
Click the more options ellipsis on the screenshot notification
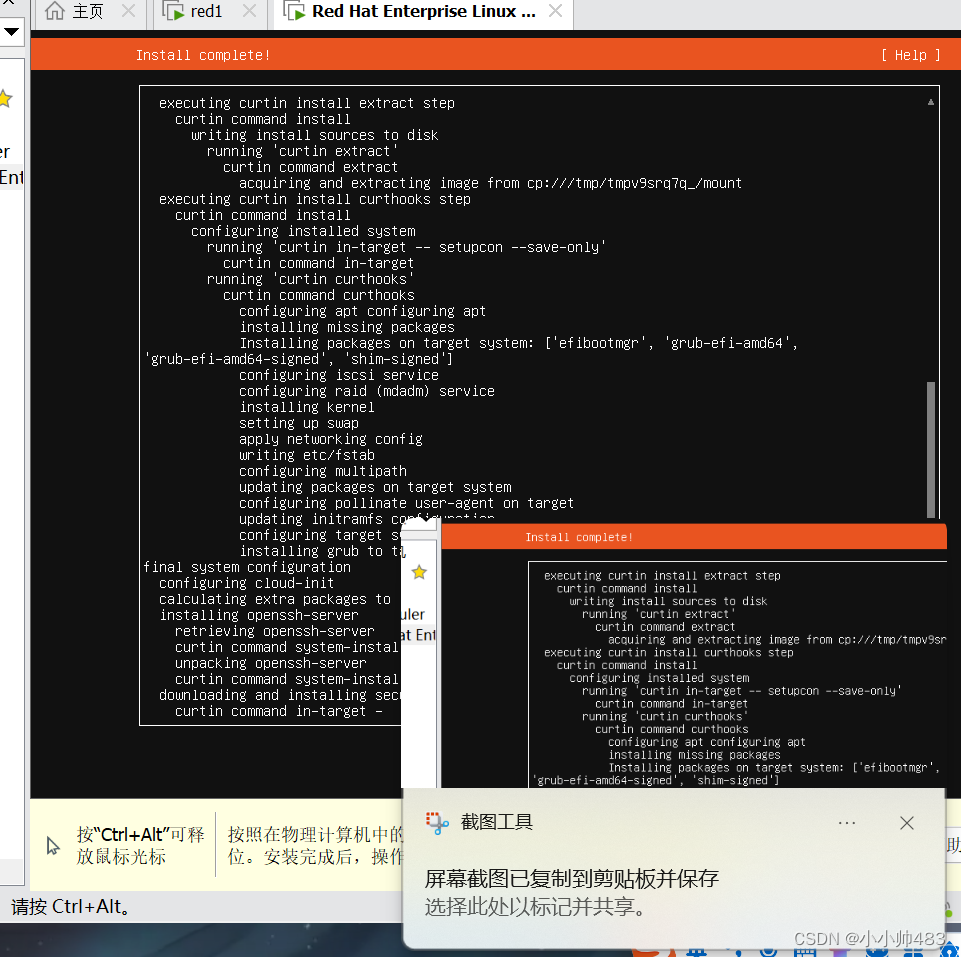(x=847, y=822)
